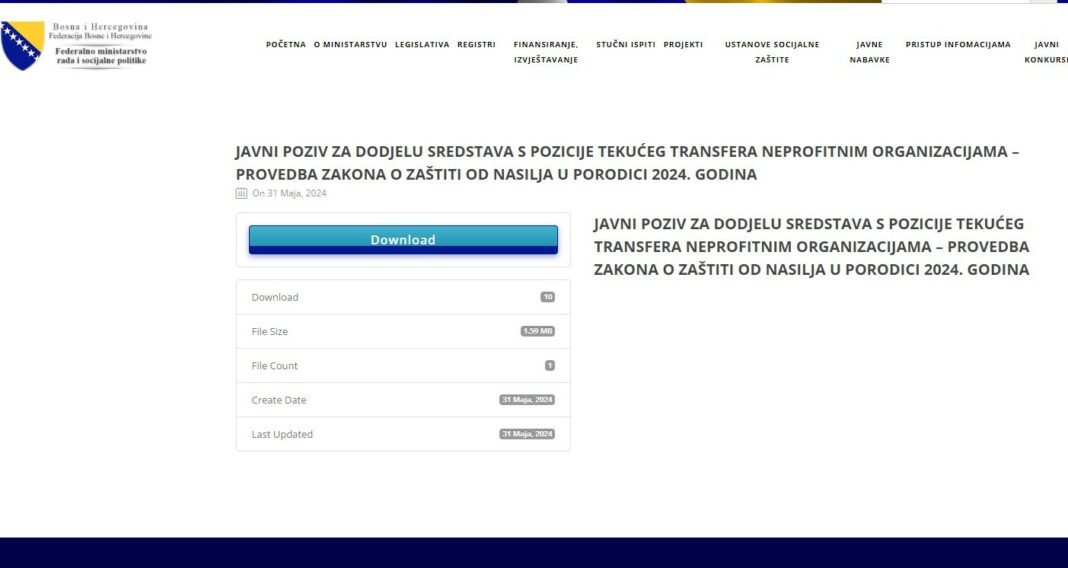This screenshot has width=1068, height=568.
Task: Click the blue Download button
Action: click(403, 240)
